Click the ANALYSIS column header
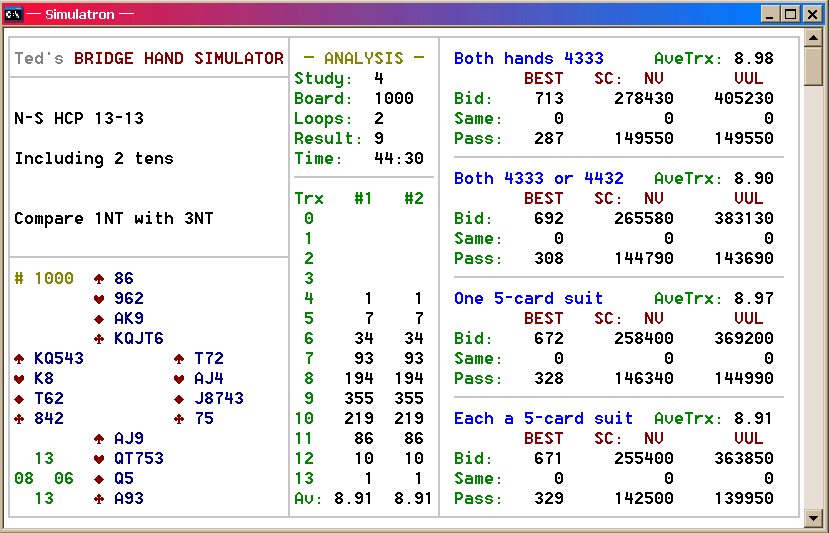 point(363,58)
